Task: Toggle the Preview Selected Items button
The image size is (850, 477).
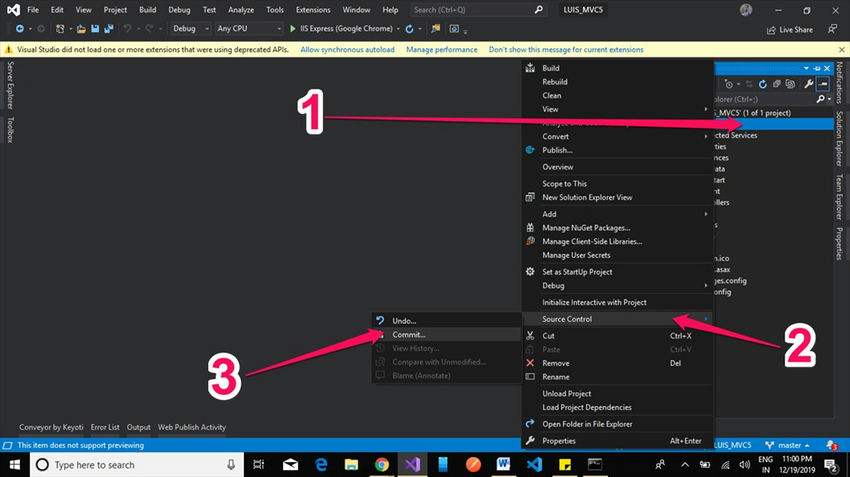Action: coord(823,84)
